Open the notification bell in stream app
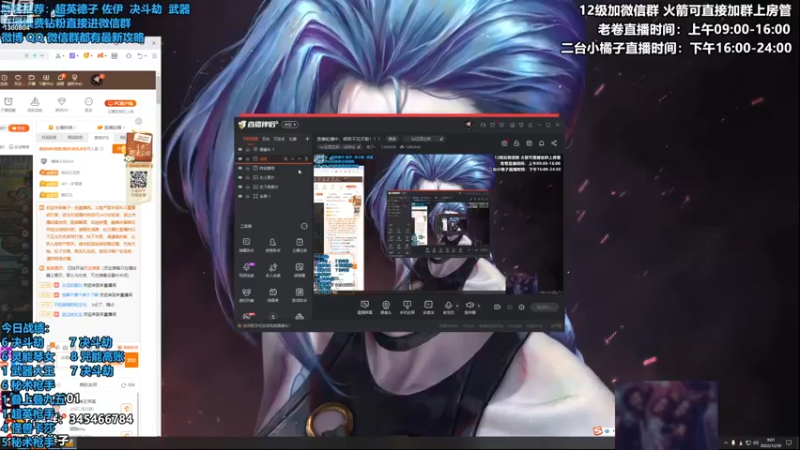Screen dimensions: 800x450 541,143
